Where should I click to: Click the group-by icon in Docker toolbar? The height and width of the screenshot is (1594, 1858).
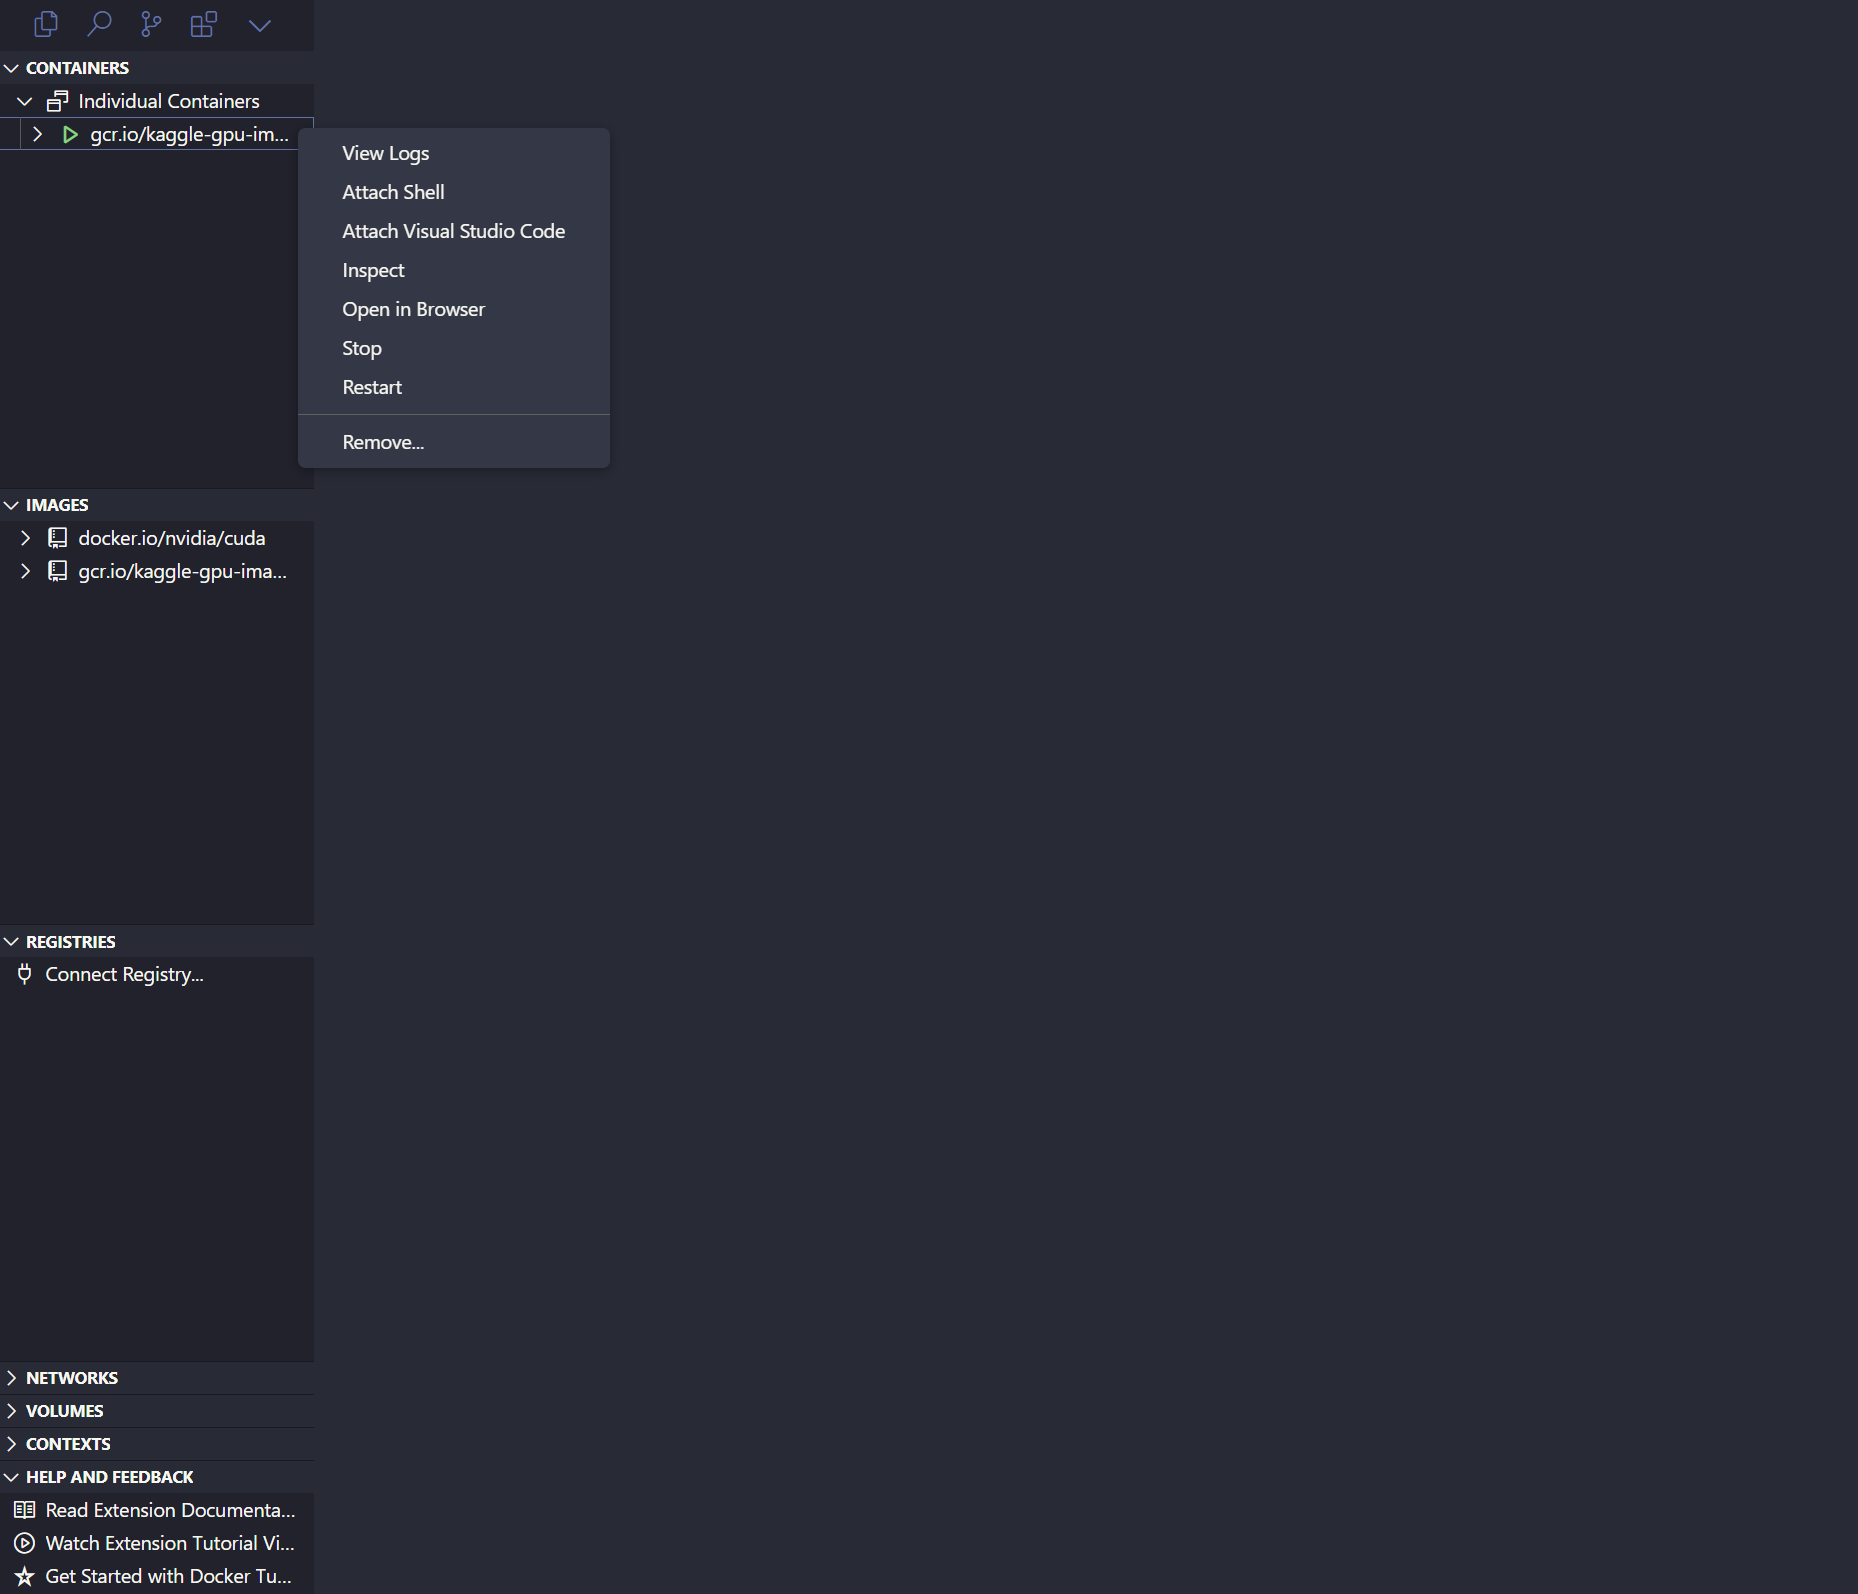pyautogui.click(x=204, y=22)
